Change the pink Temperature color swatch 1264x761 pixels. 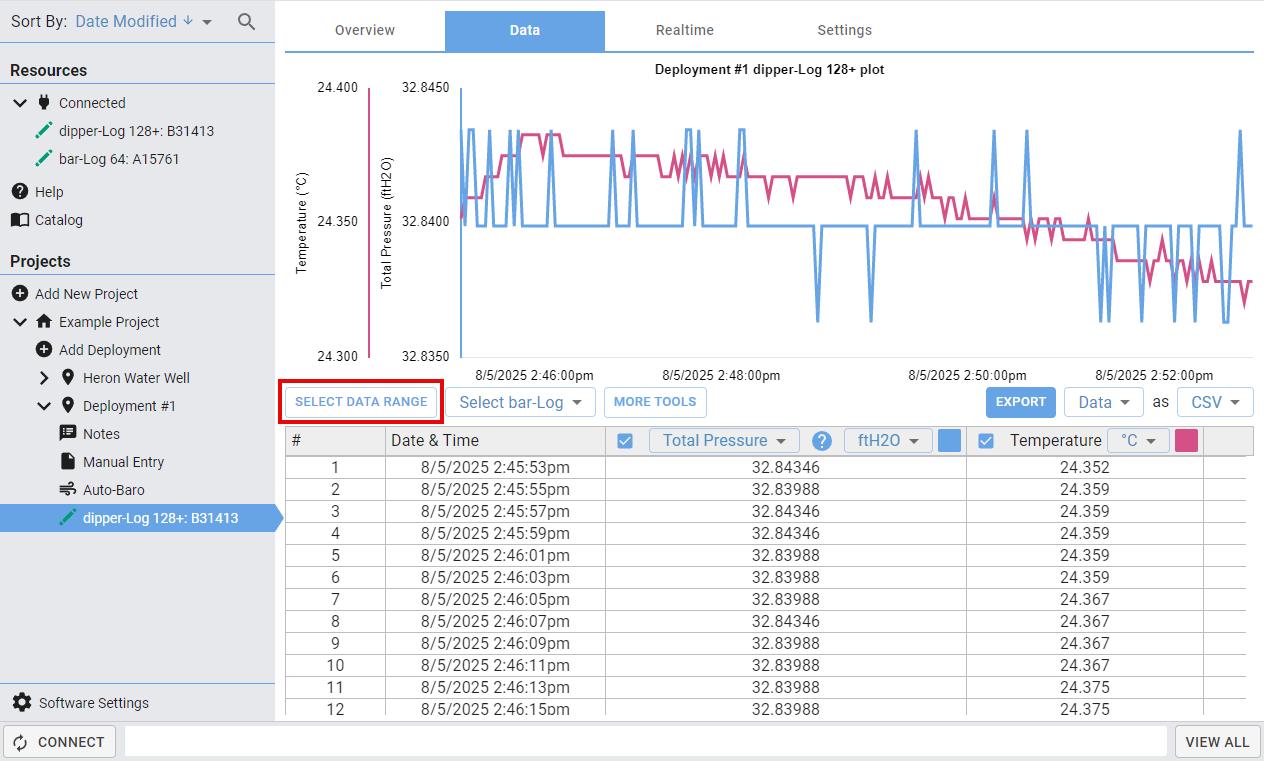click(x=1186, y=440)
